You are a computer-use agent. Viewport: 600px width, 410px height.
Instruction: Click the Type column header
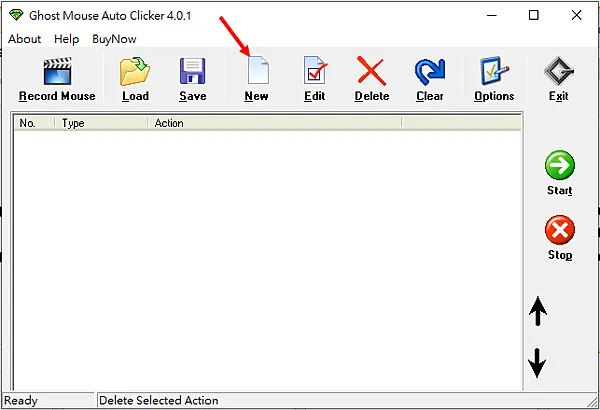click(101, 123)
